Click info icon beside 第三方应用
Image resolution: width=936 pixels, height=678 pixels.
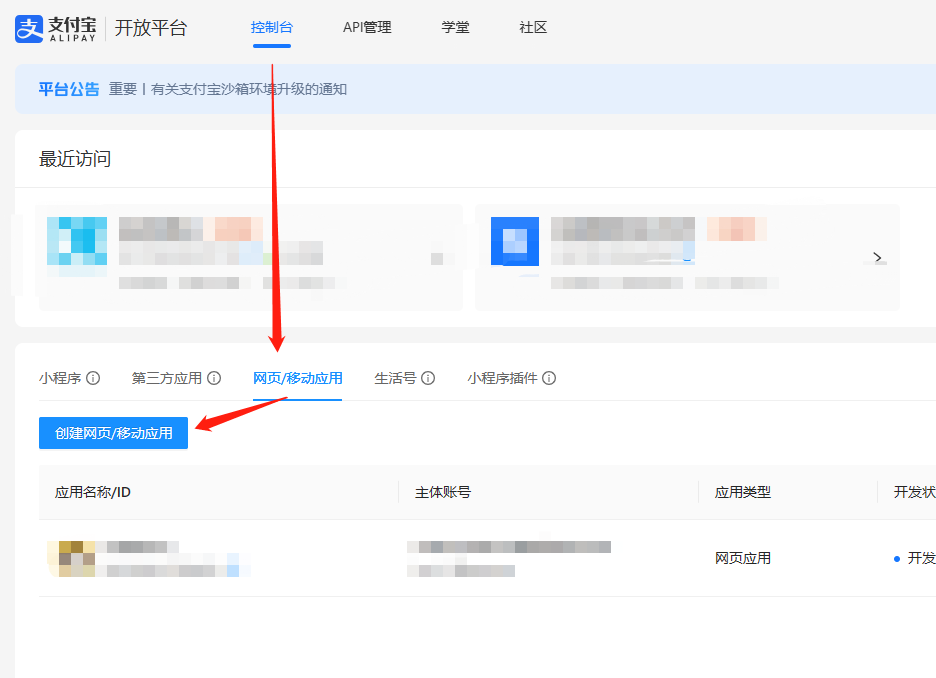click(214, 378)
